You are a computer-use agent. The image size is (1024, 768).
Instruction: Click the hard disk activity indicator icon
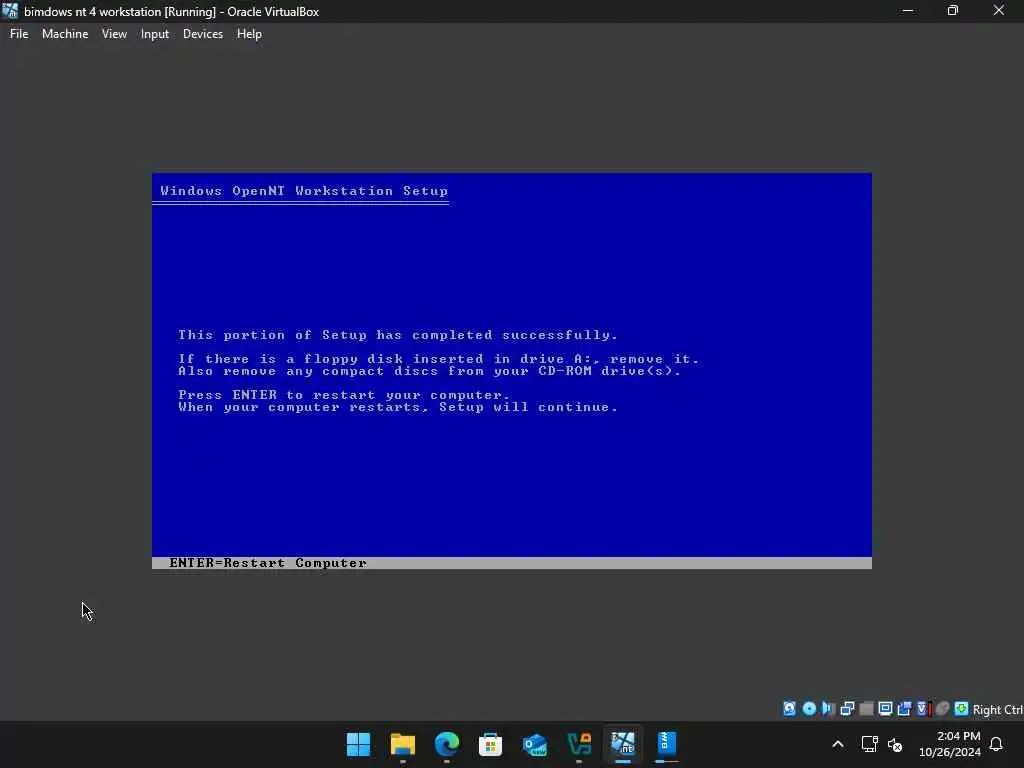tap(790, 709)
